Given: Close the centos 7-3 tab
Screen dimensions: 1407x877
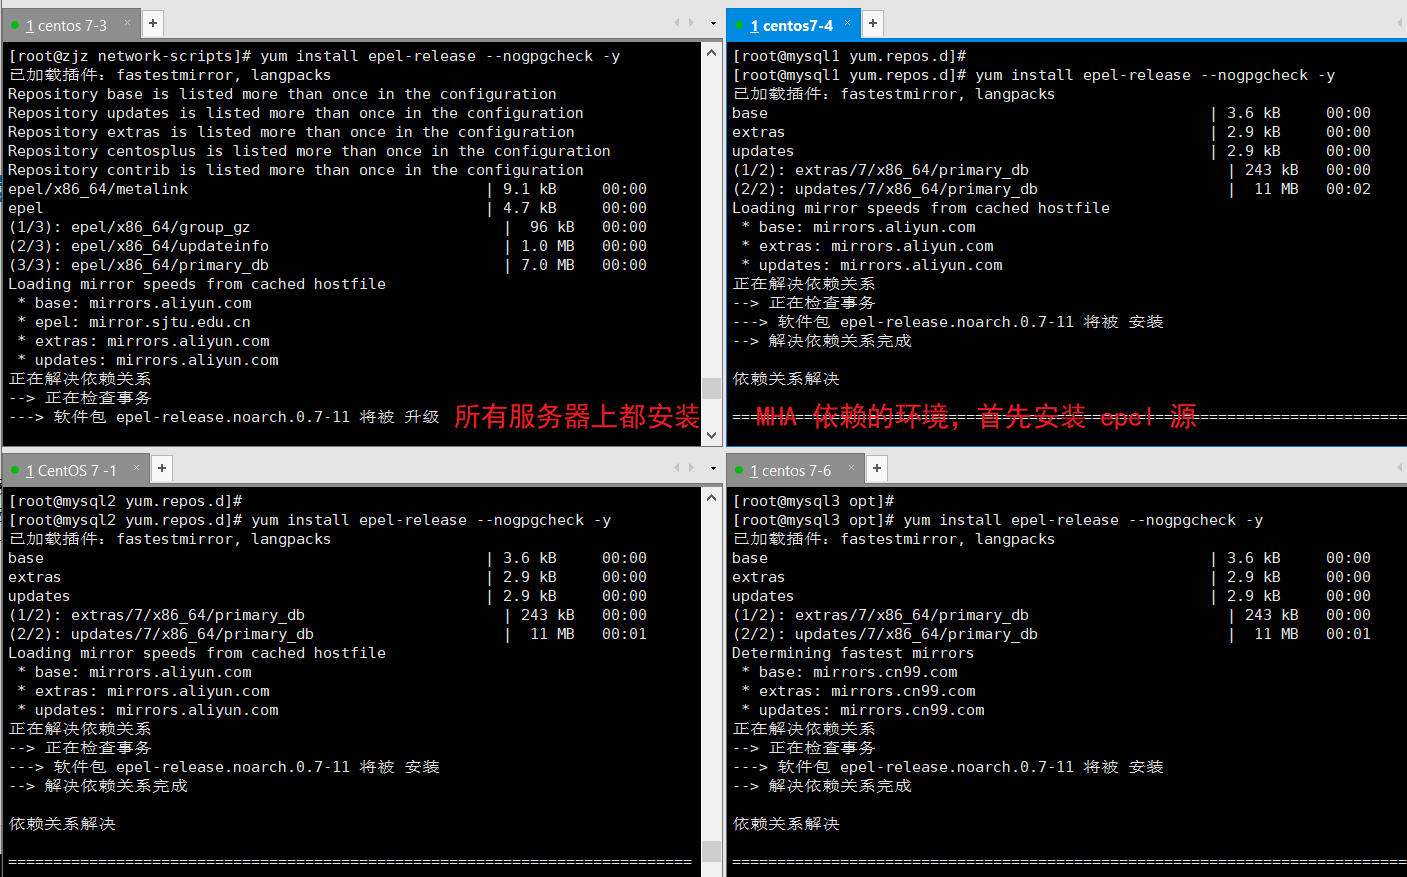Looking at the screenshot, I should [x=127, y=22].
